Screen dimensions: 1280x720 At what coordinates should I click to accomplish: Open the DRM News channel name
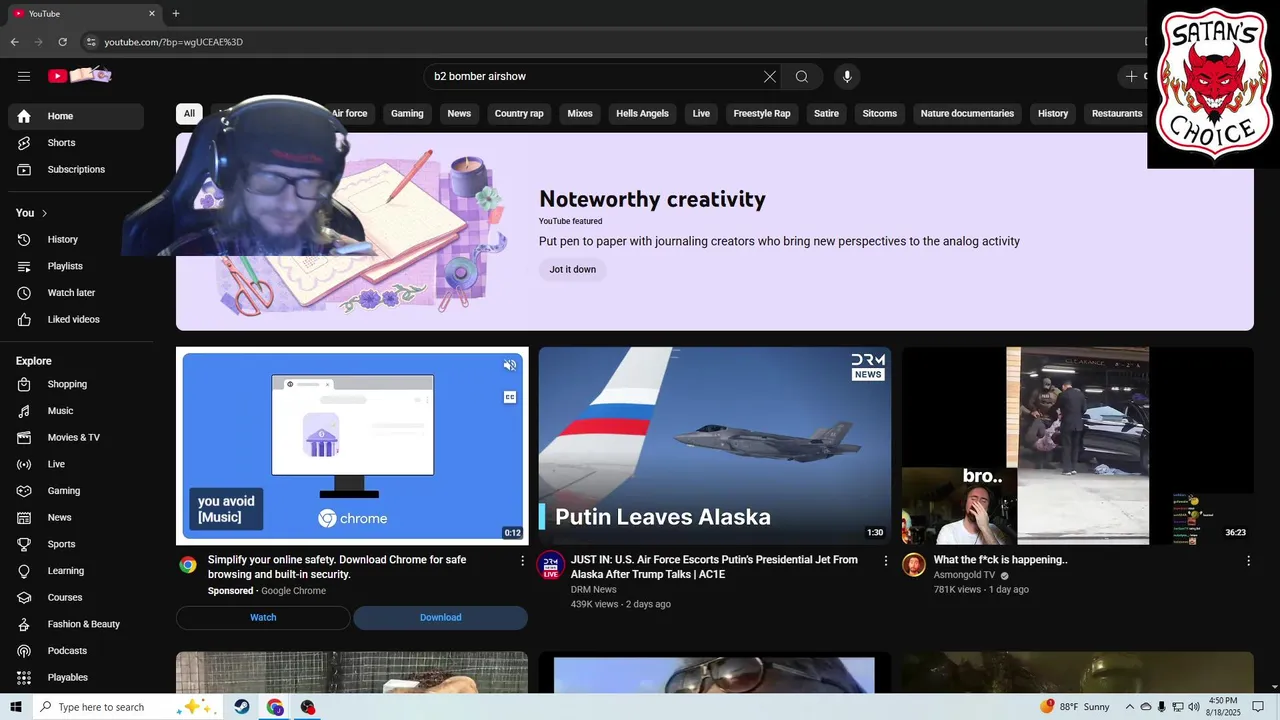593,590
